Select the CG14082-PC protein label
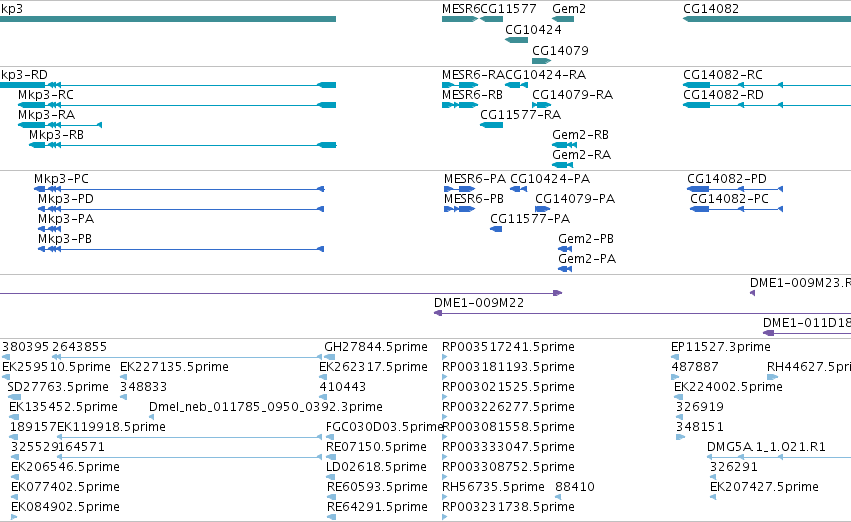Screen dimensions: 851x522 coord(729,199)
